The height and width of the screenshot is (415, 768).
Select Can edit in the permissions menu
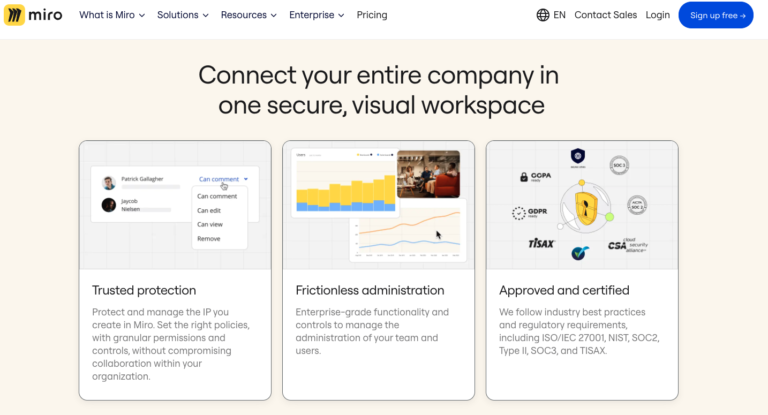click(x=210, y=210)
